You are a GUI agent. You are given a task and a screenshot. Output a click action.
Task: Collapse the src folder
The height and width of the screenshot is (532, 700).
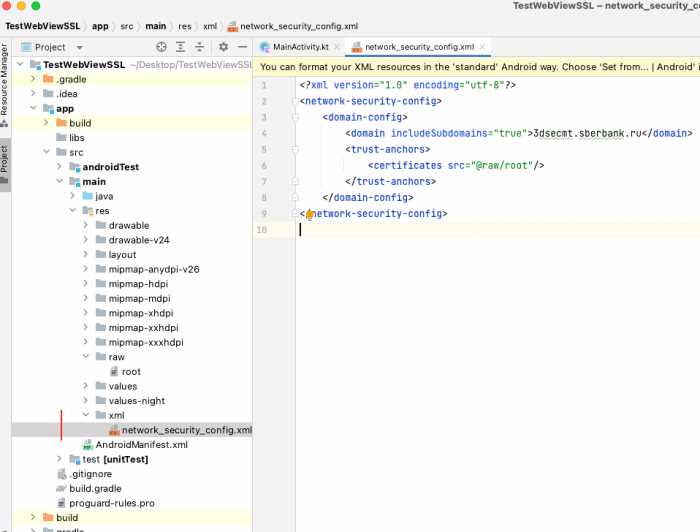46,152
